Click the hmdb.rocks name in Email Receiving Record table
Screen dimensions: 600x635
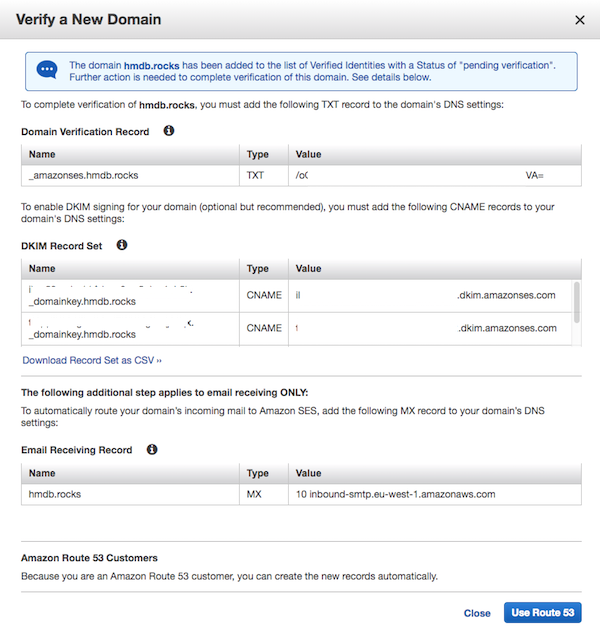click(55, 494)
